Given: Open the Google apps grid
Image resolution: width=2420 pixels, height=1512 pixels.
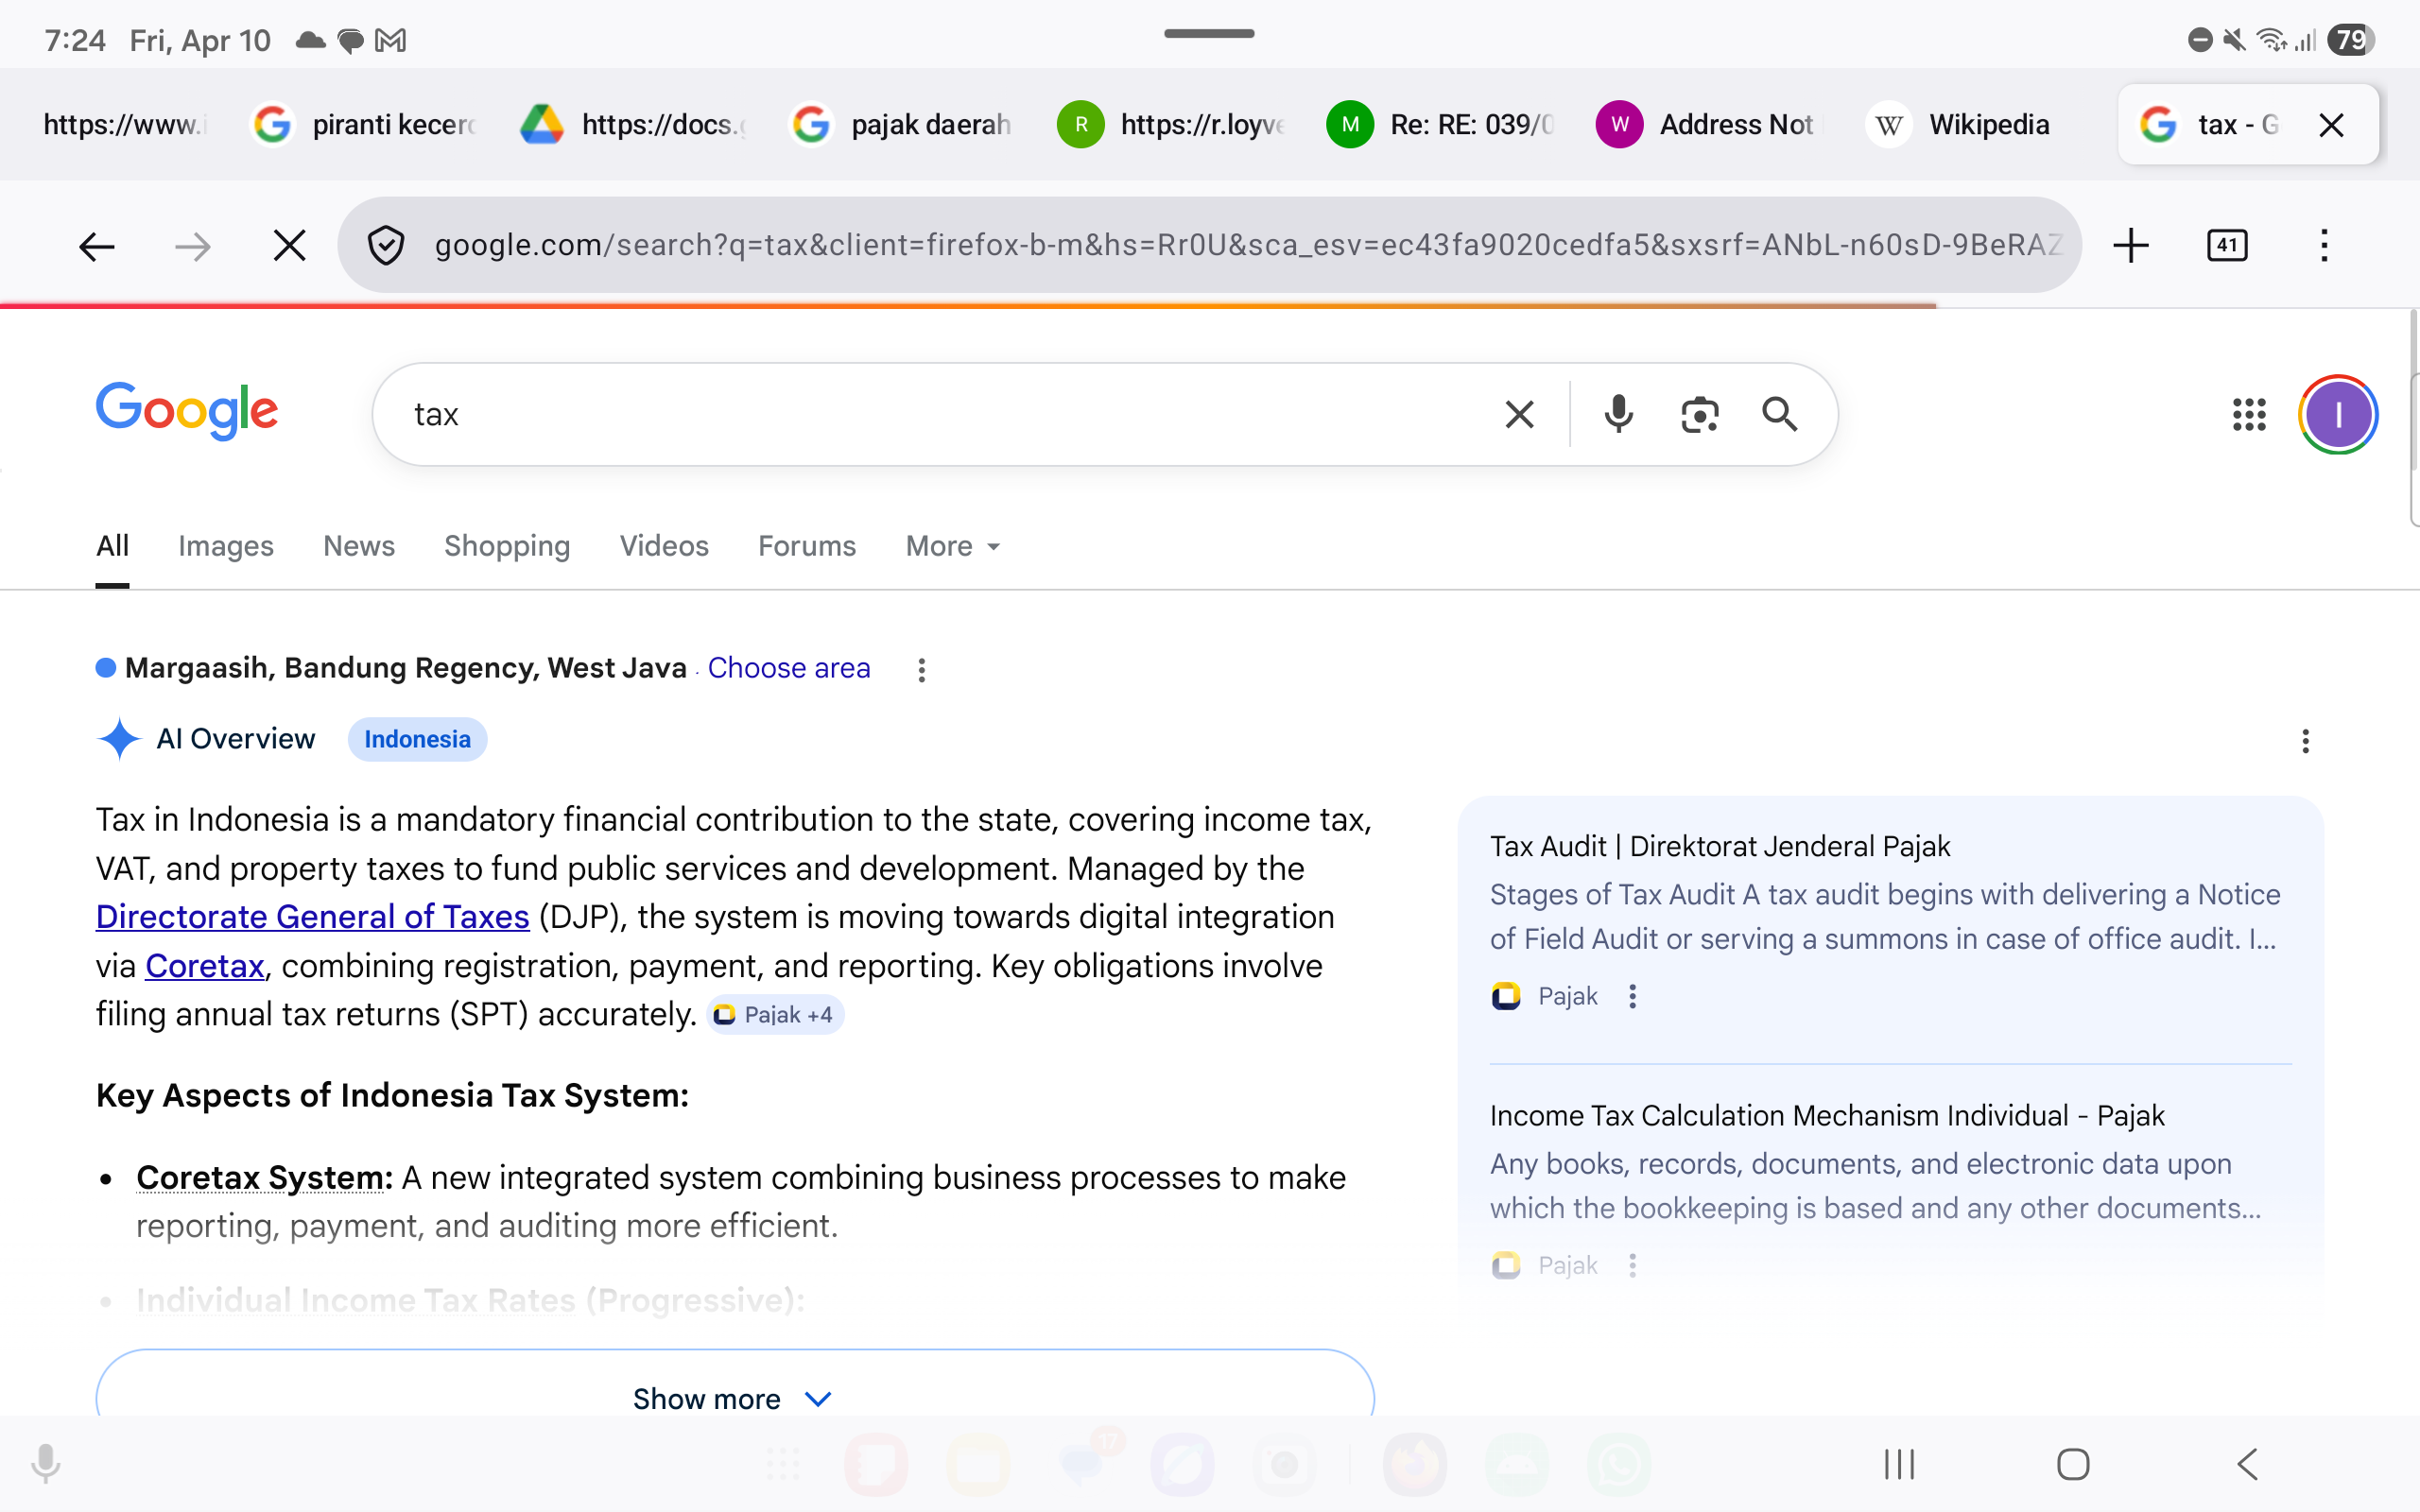Looking at the screenshot, I should [2249, 413].
